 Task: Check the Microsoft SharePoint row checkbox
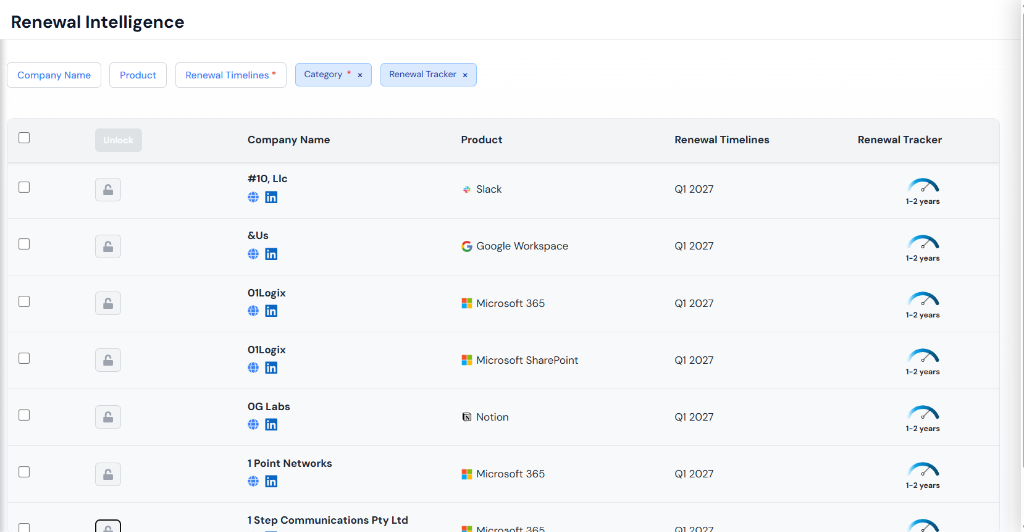24,358
